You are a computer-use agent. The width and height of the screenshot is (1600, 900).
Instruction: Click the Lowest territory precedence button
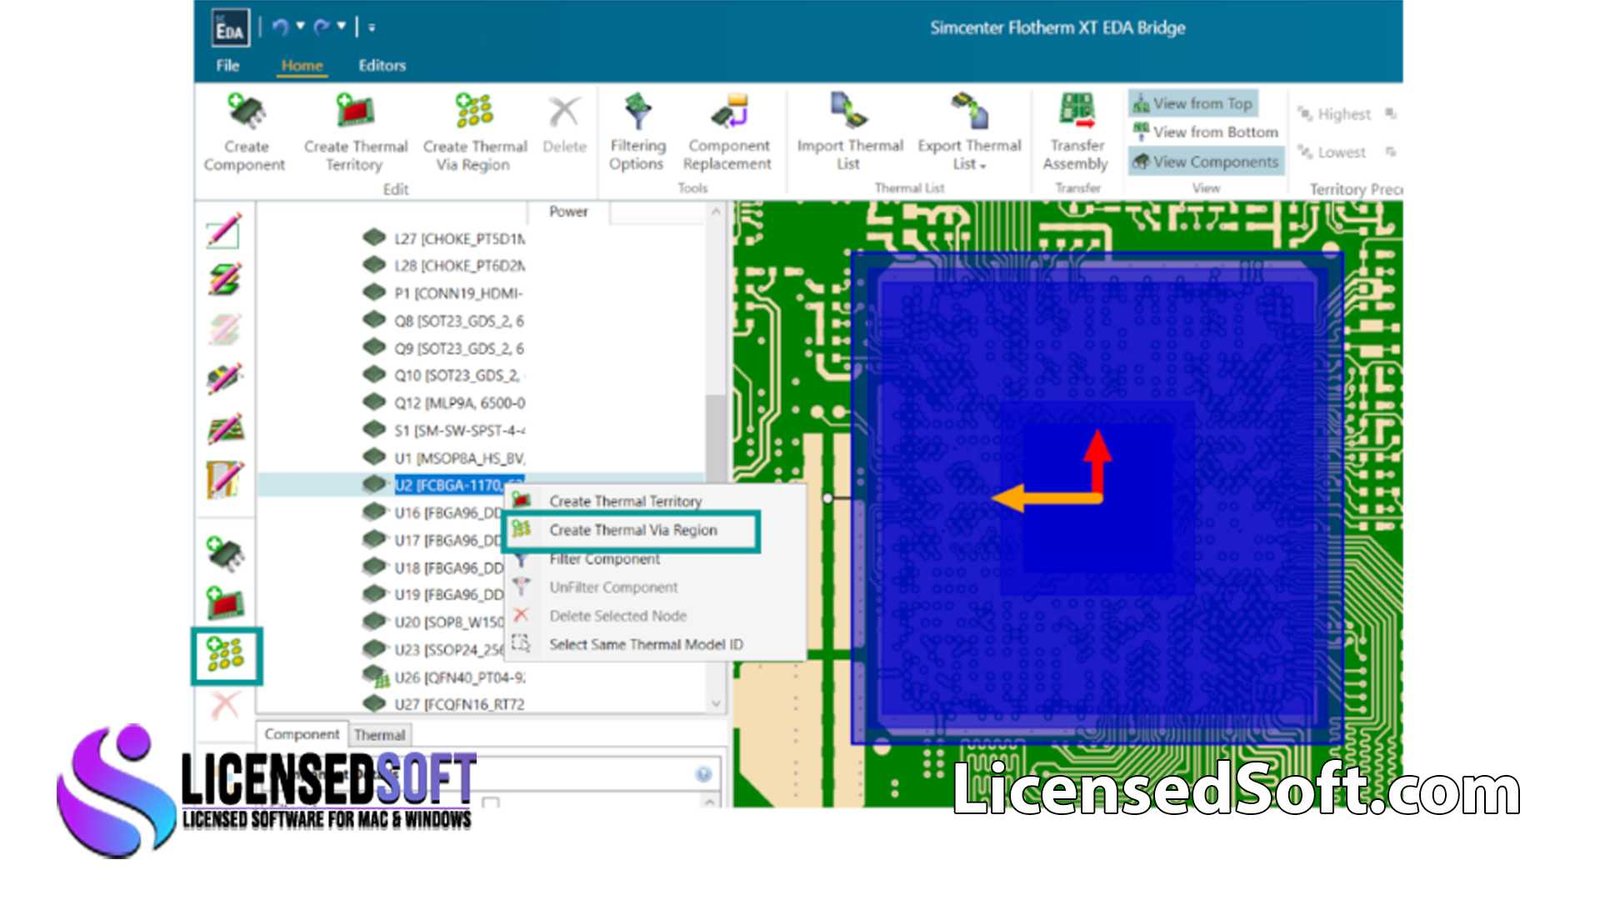[1331, 152]
